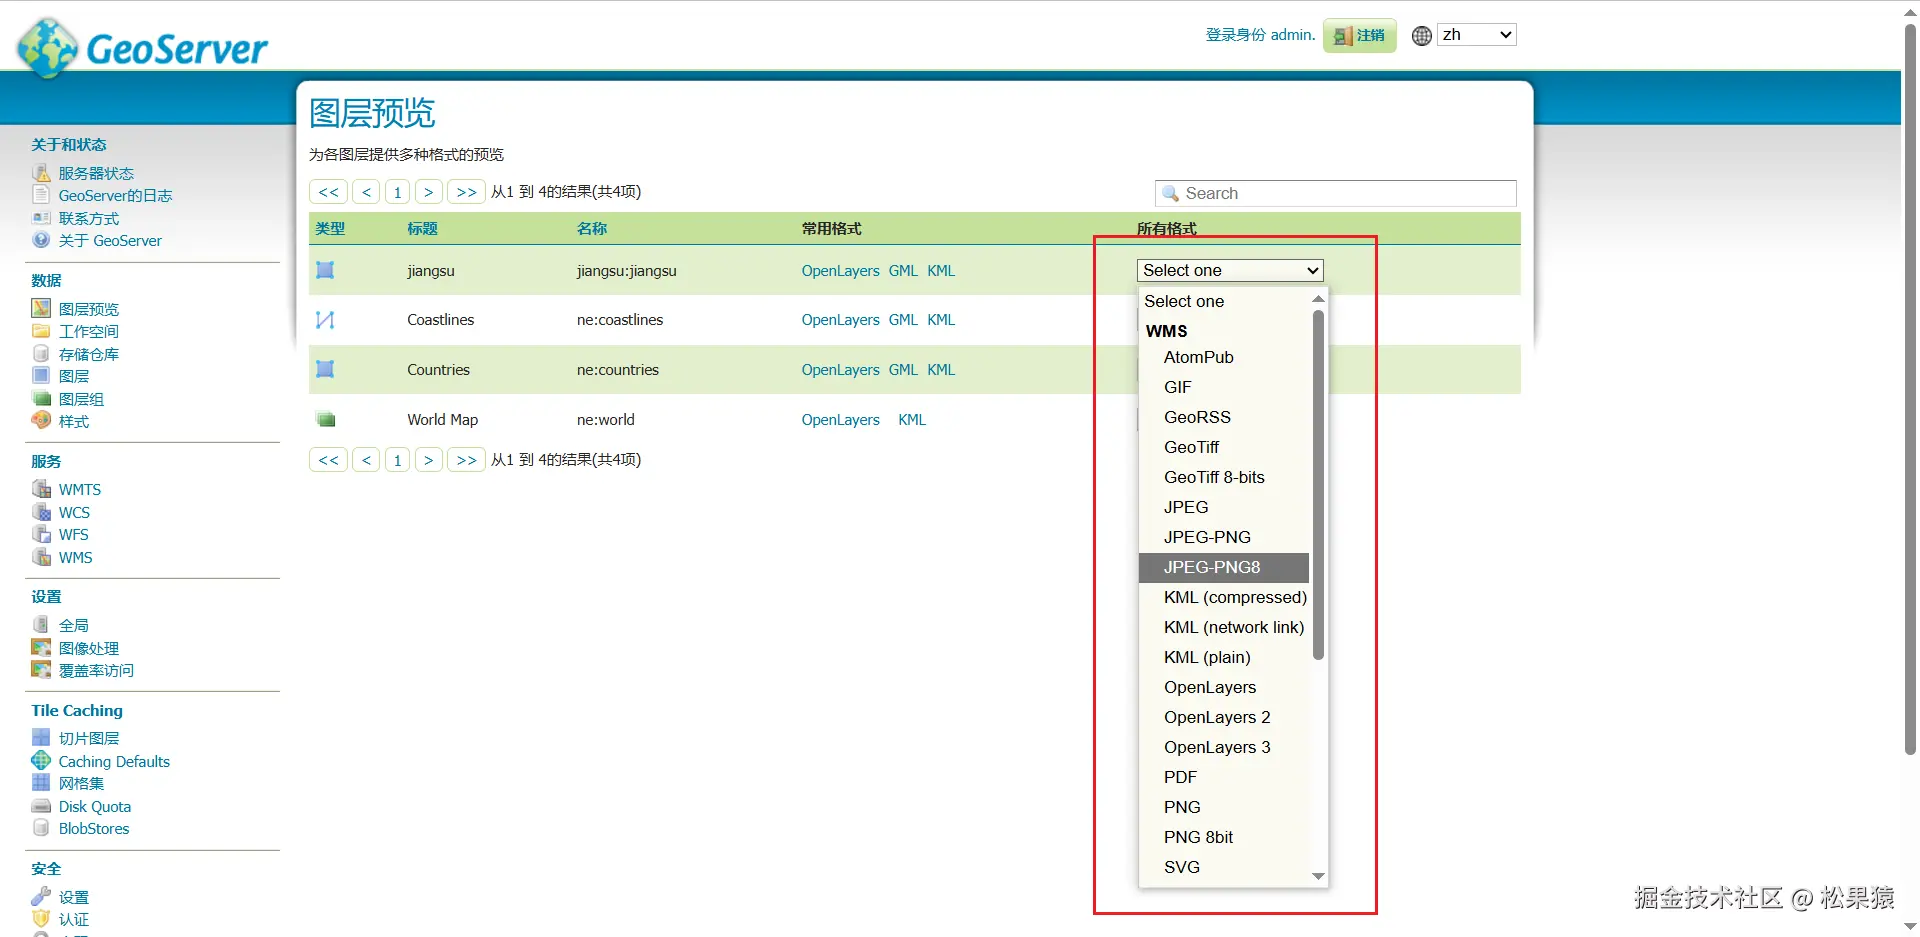This screenshot has width=1920, height=937.
Task: Click the jiangsu polygon layer type icon
Action: (x=325, y=270)
